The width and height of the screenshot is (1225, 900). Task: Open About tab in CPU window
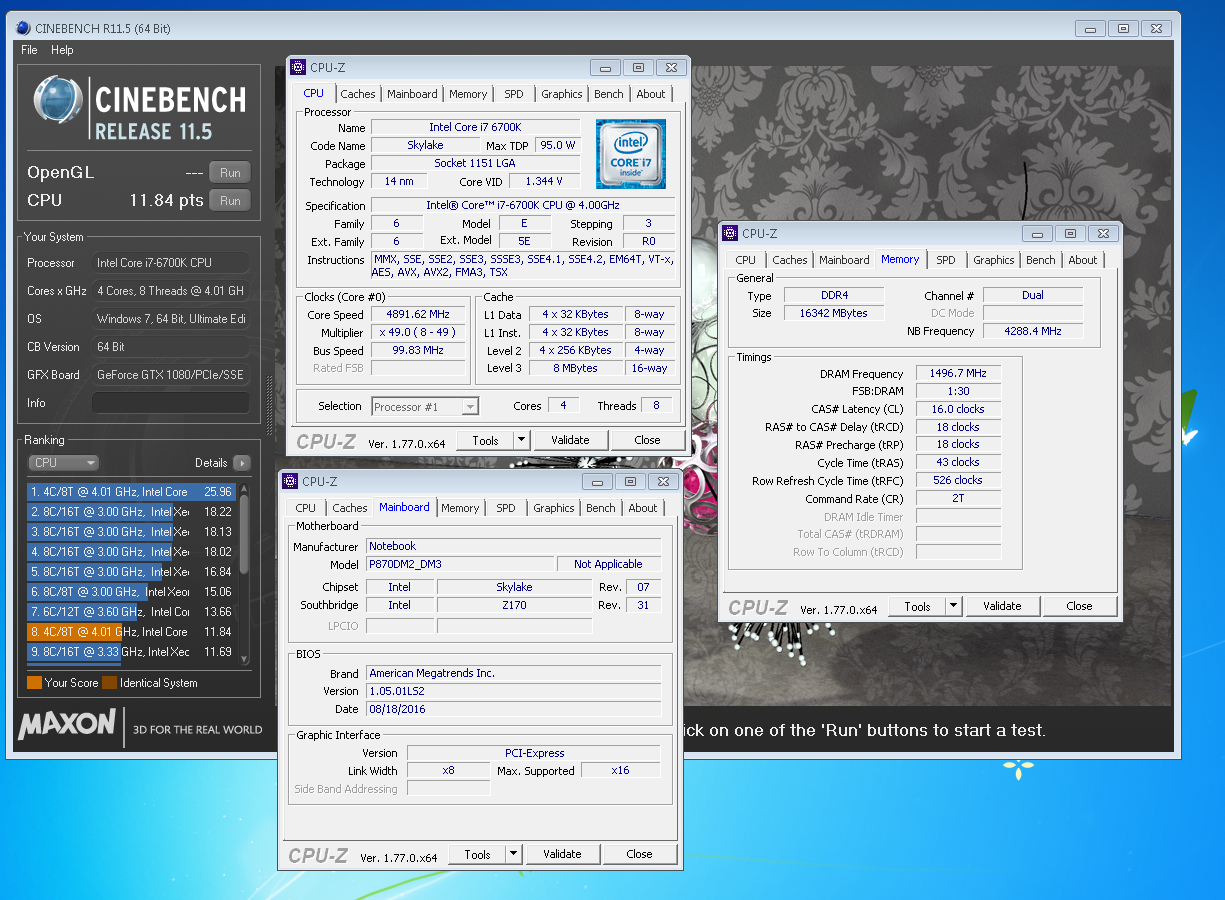[x=651, y=94]
